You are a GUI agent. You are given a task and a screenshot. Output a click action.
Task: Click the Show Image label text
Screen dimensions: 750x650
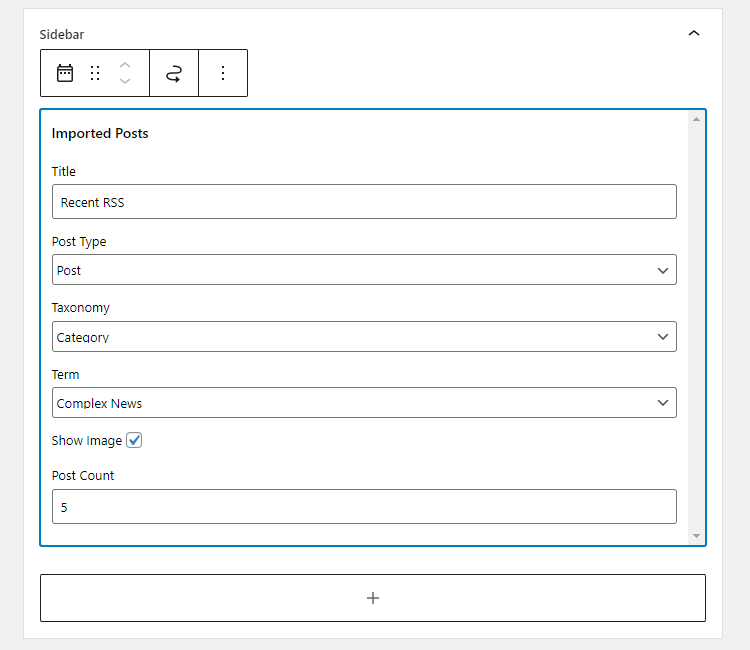pyautogui.click(x=87, y=441)
